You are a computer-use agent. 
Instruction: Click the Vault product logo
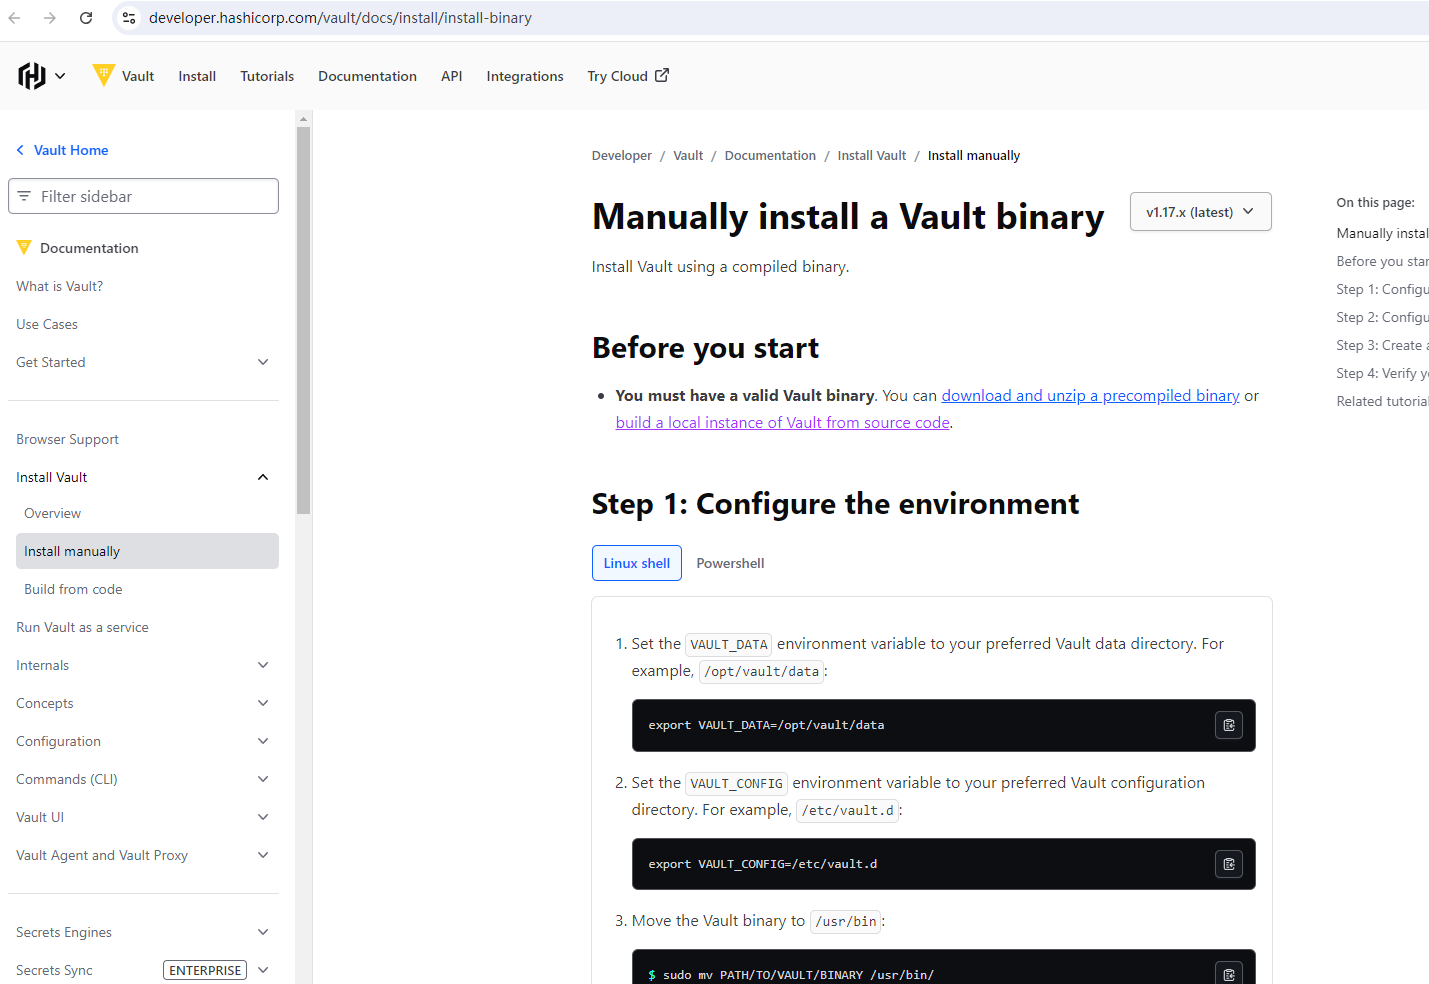(x=103, y=75)
